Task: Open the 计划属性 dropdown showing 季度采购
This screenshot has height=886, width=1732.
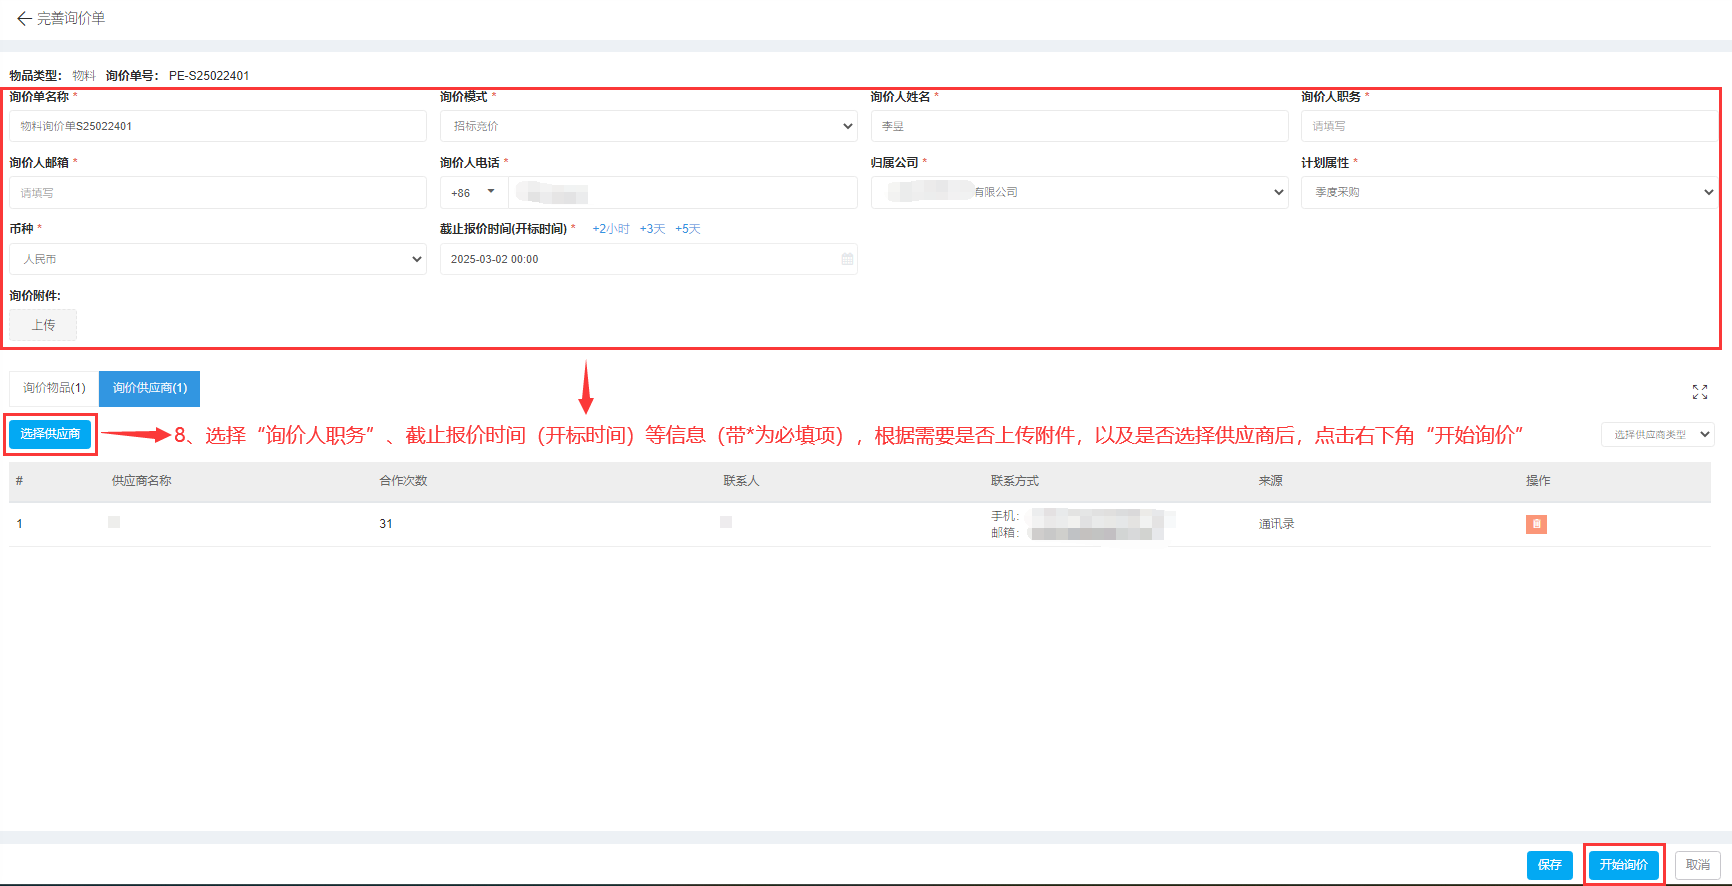Action: point(1509,192)
